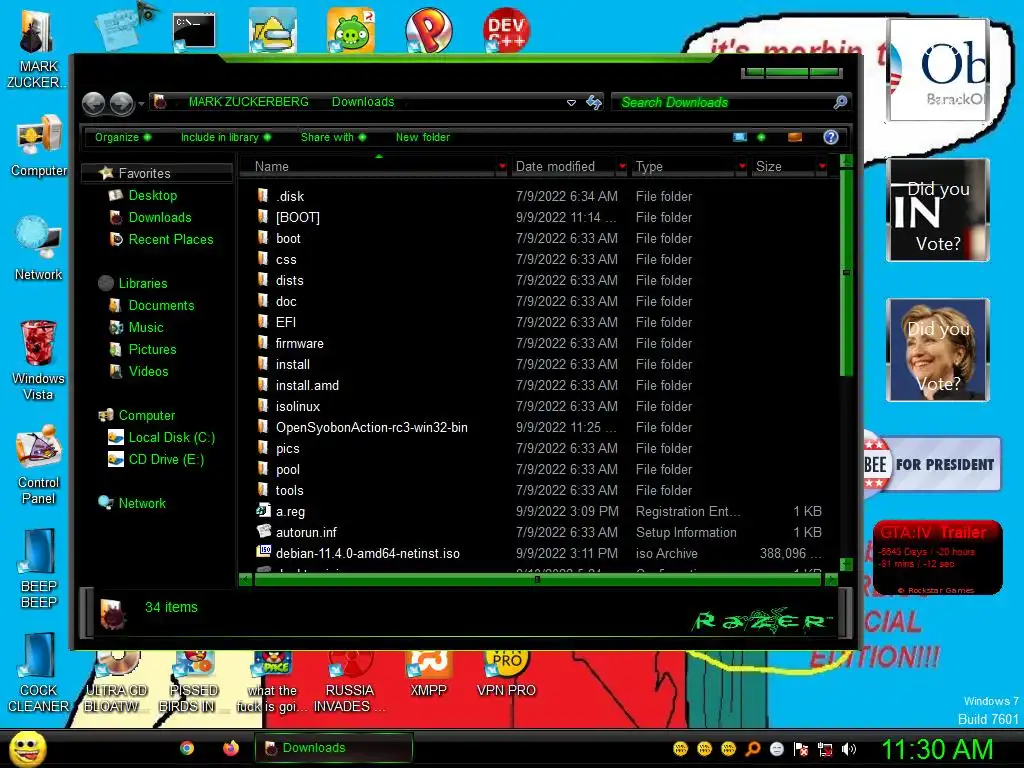1024x768 pixels.
Task: Open the Include in library menu
Action: (x=225, y=137)
